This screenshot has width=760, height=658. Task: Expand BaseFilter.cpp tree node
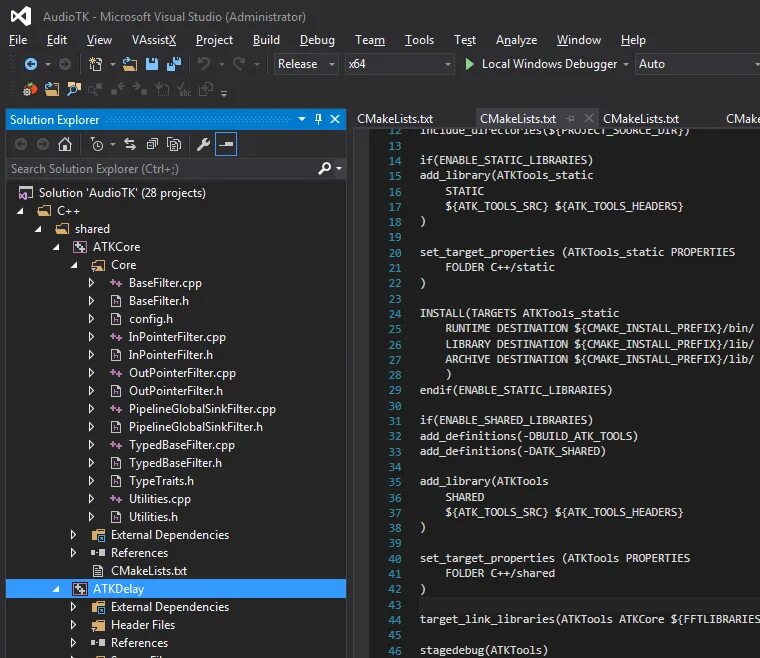pyautogui.click(x=92, y=283)
